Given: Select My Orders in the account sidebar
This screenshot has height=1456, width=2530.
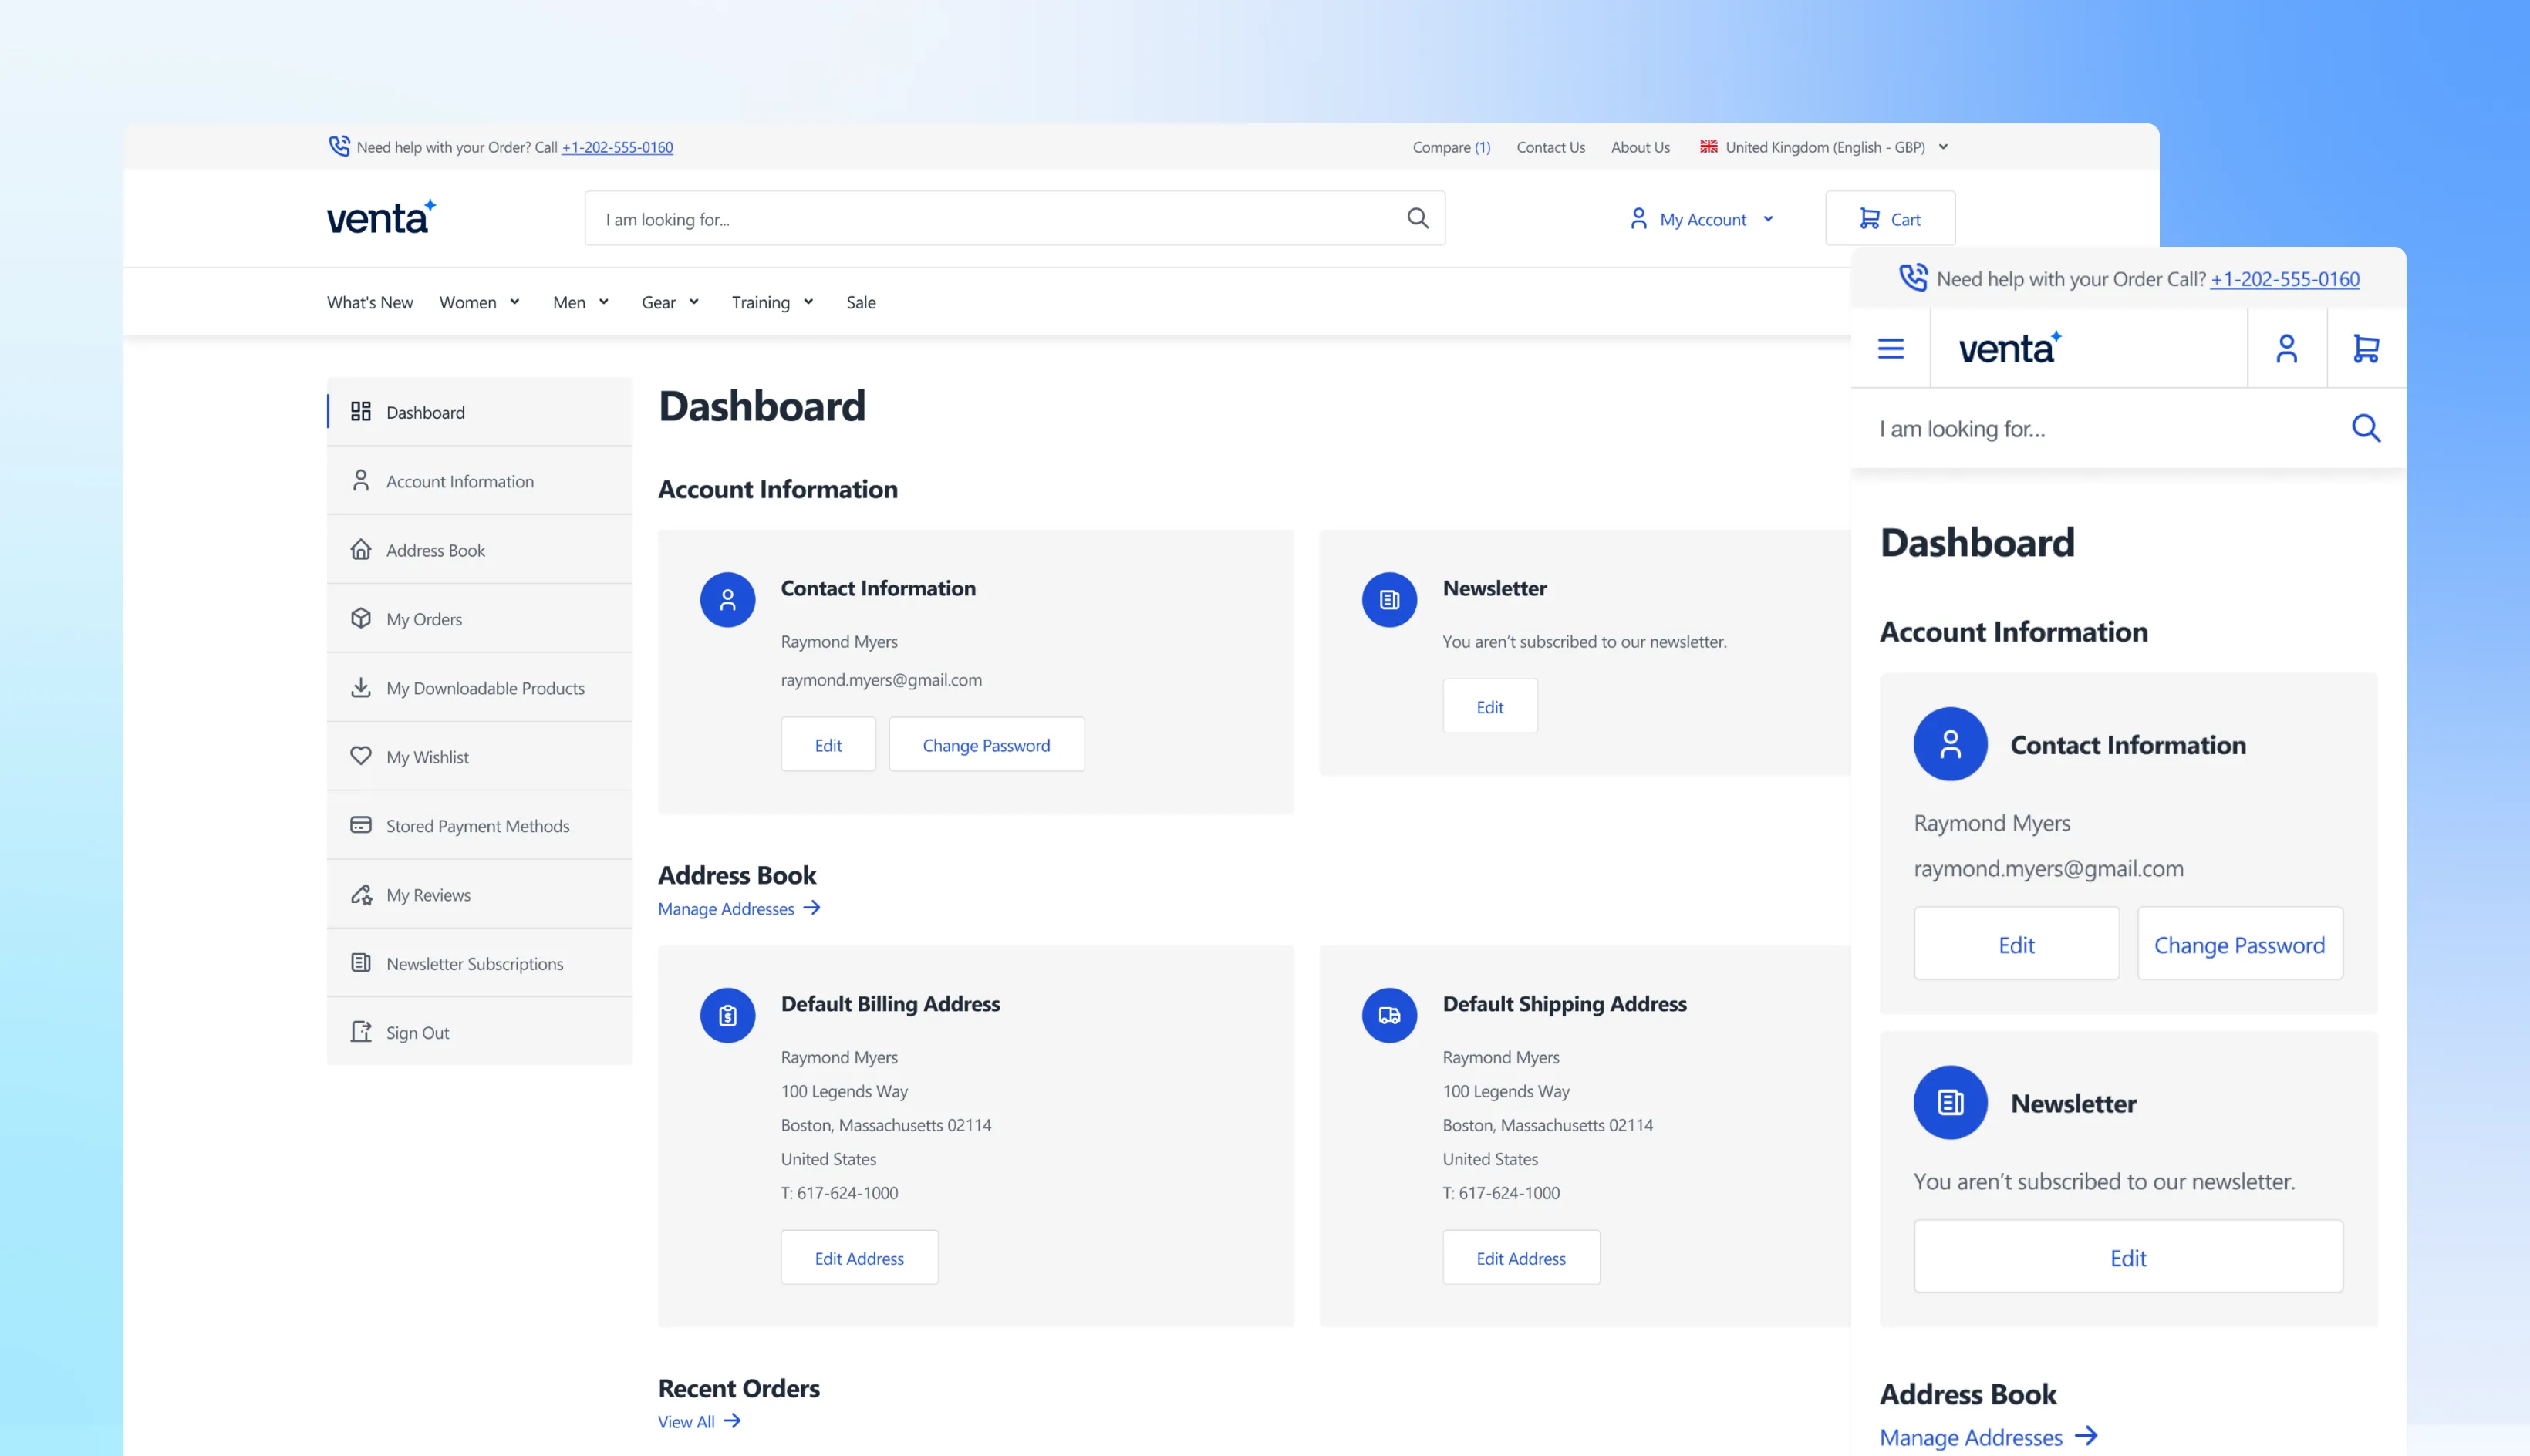Looking at the screenshot, I should coord(424,619).
